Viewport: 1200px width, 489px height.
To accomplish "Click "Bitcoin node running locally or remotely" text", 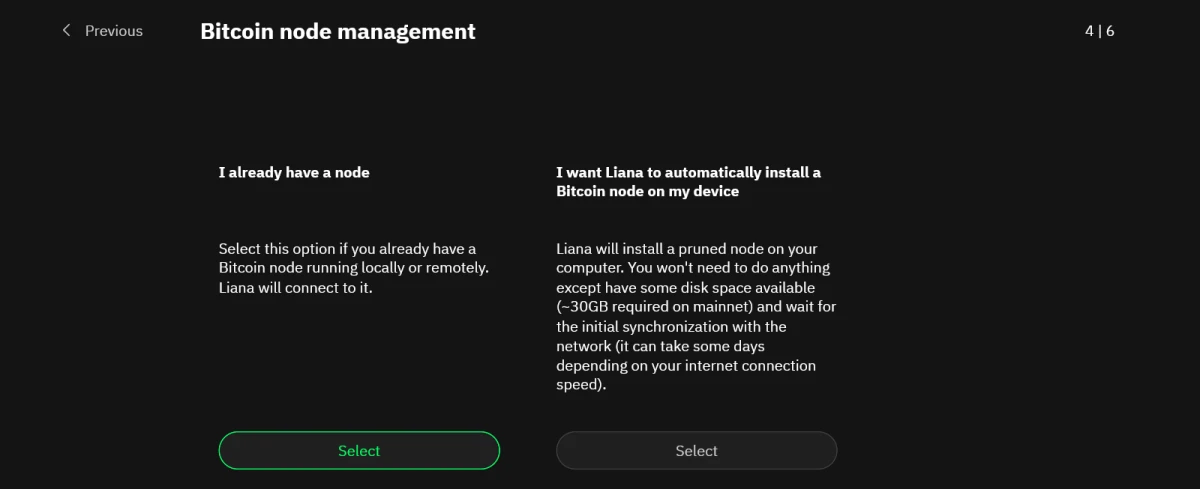I will pyautogui.click(x=353, y=268).
